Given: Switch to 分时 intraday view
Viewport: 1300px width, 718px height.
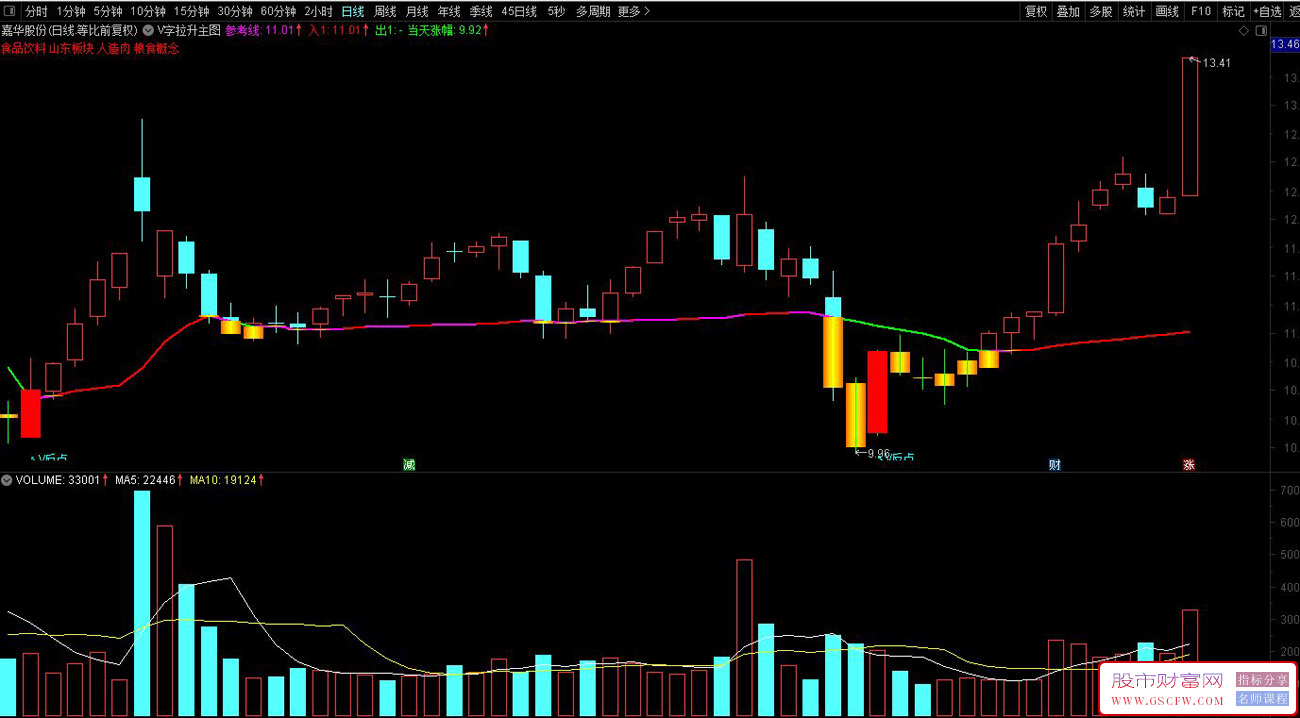Looking at the screenshot, I should 36,11.
